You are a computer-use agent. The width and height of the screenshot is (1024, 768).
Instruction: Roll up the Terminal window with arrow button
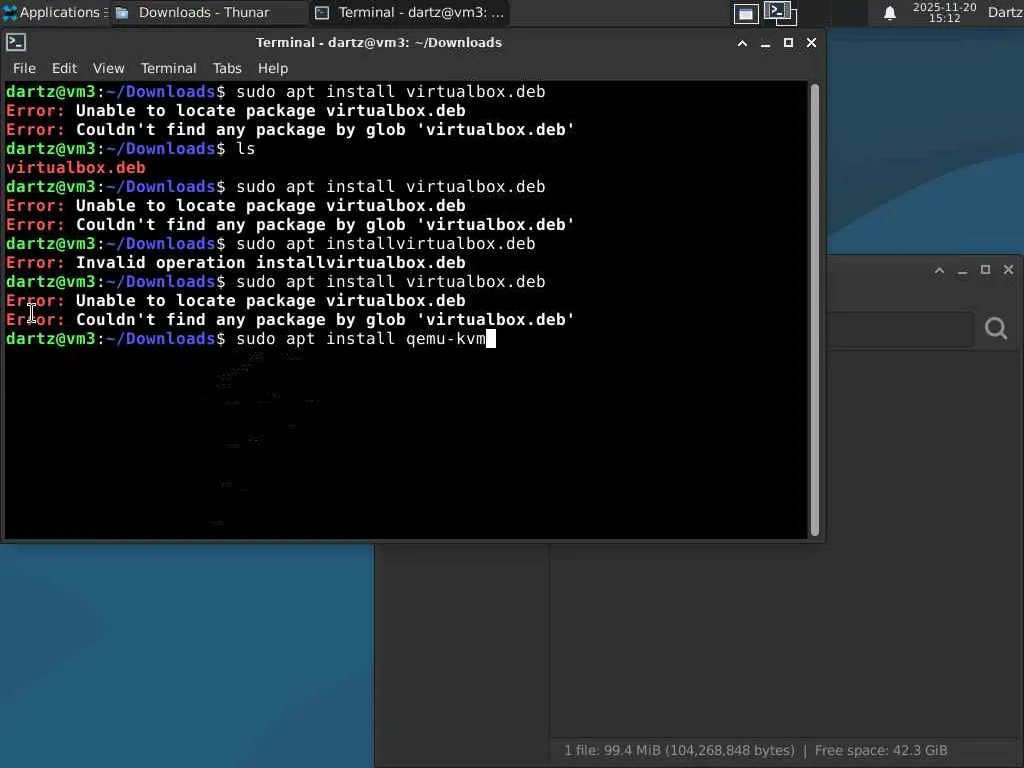pyautogui.click(x=743, y=43)
